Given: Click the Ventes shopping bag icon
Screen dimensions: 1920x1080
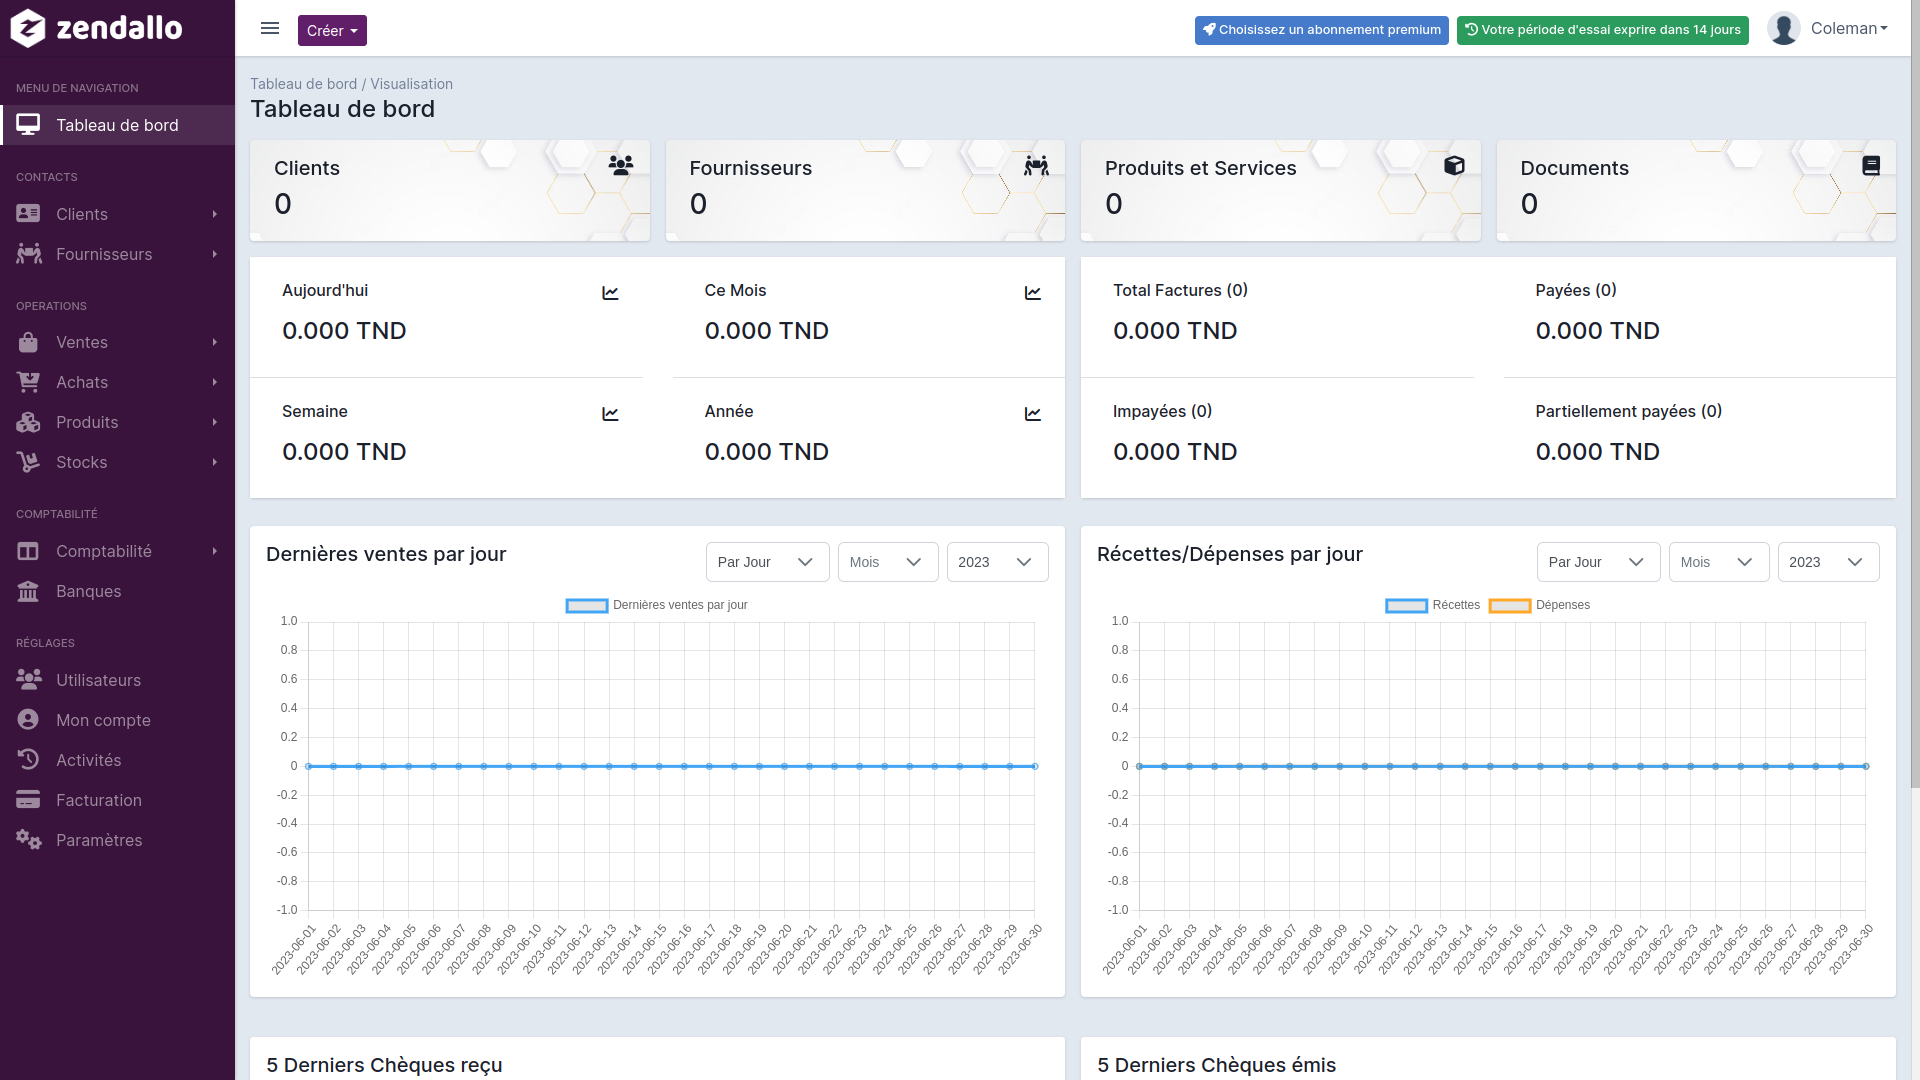Looking at the screenshot, I should coord(28,342).
